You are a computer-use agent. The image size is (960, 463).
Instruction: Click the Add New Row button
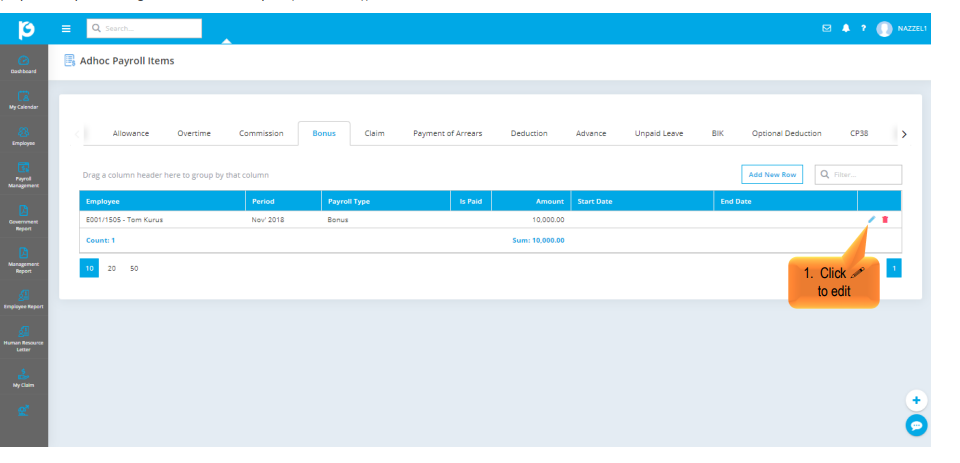point(773,175)
